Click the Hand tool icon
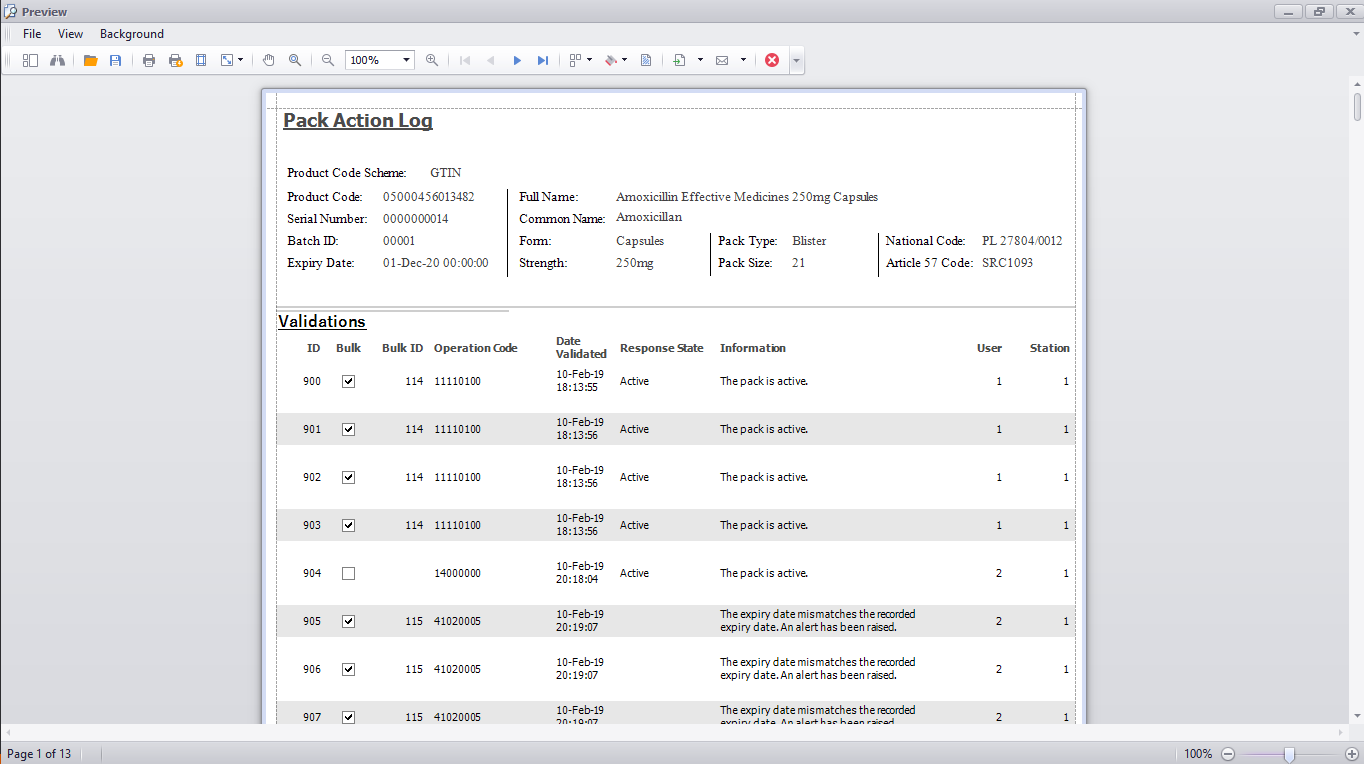The image size is (1364, 764). (268, 60)
